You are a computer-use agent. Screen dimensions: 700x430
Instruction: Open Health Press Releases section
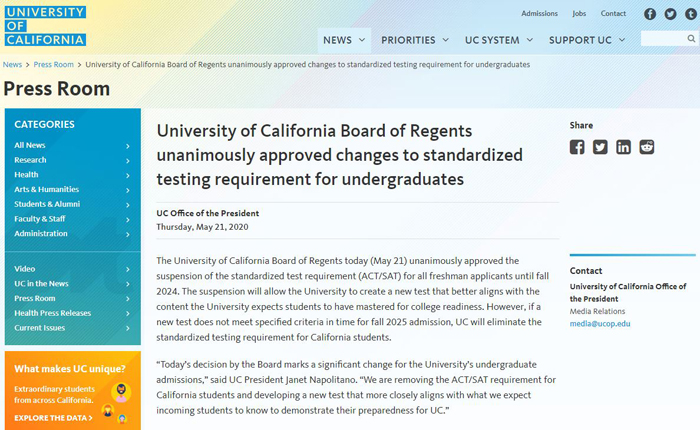pos(72,313)
